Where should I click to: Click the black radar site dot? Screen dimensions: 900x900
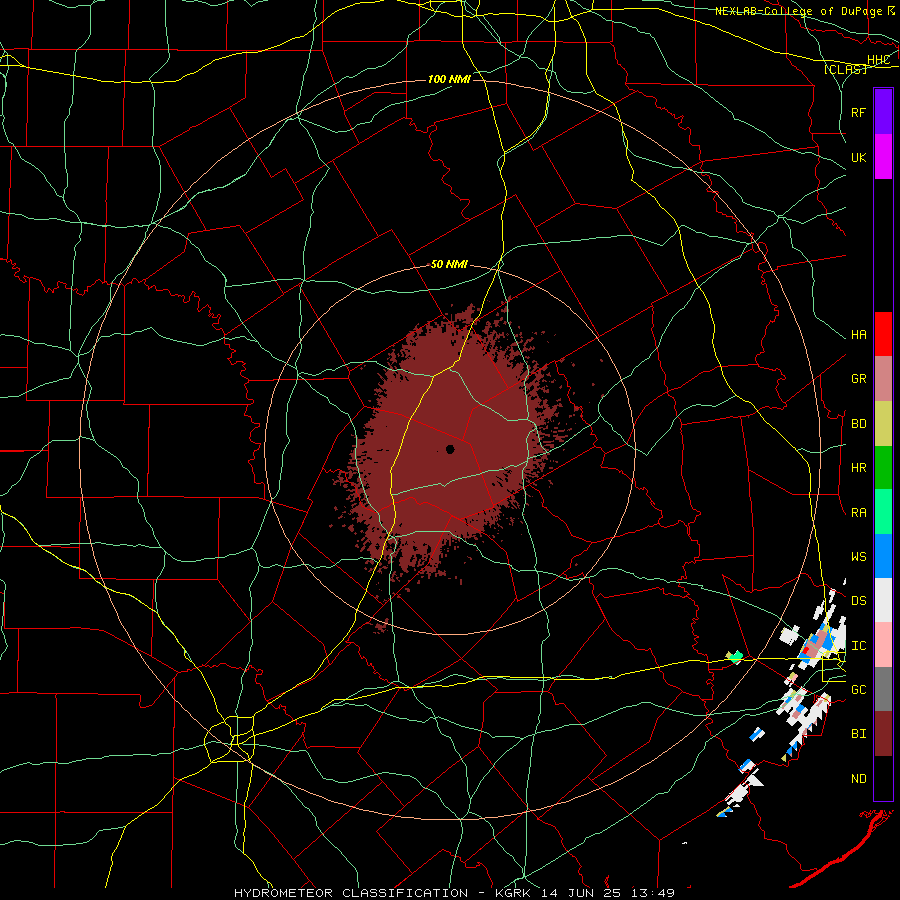click(450, 449)
